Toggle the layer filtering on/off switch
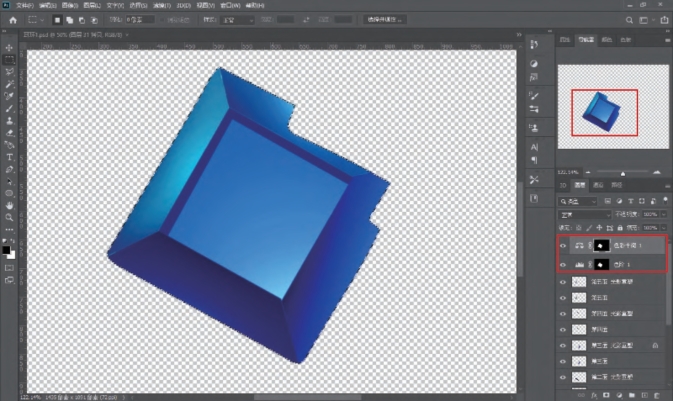Image resolution: width=673 pixels, height=401 pixels. [x=665, y=200]
